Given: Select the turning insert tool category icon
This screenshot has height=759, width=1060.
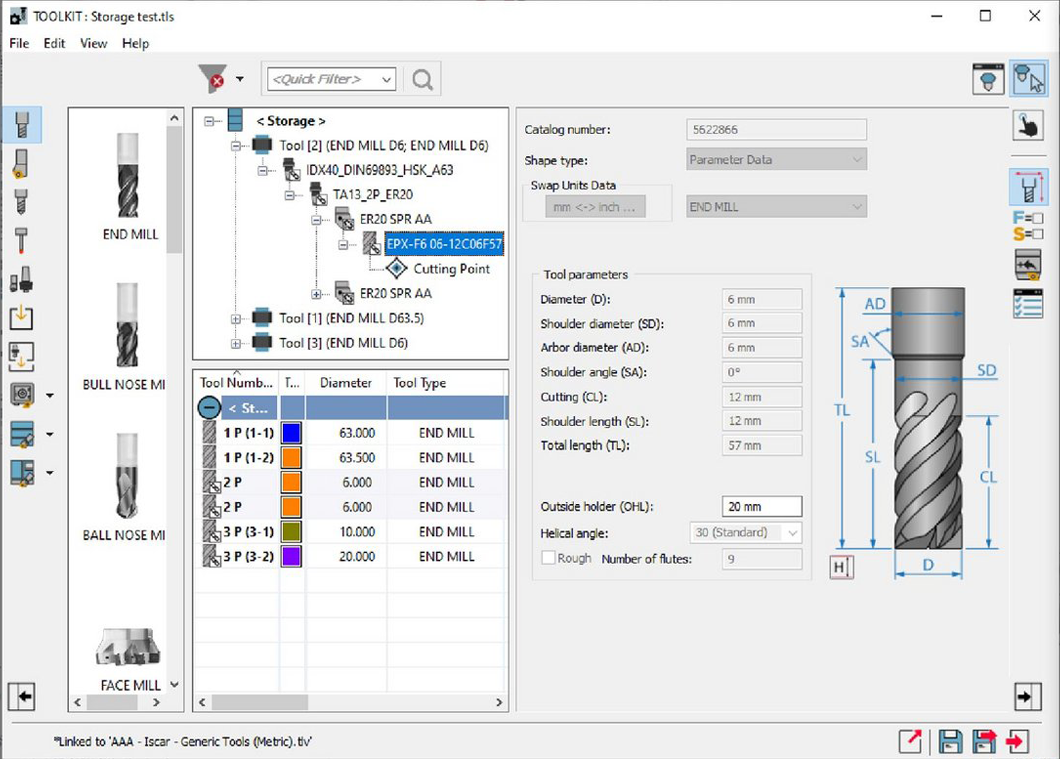Looking at the screenshot, I should click(20, 164).
